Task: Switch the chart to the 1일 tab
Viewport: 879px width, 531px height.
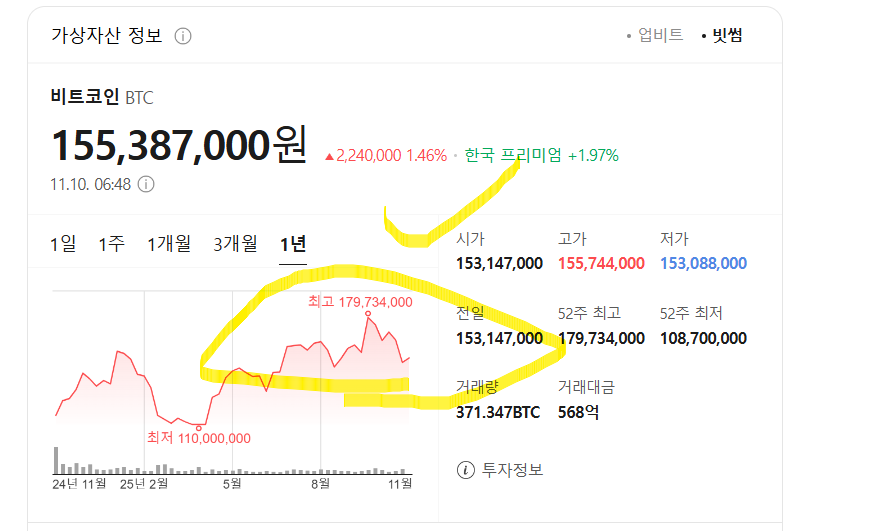Action: [x=63, y=243]
